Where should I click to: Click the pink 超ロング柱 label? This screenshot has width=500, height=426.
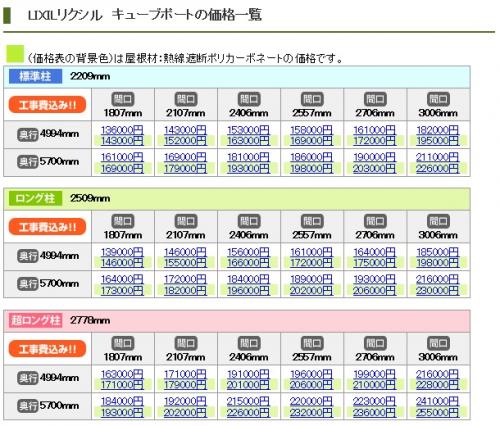[35, 320]
